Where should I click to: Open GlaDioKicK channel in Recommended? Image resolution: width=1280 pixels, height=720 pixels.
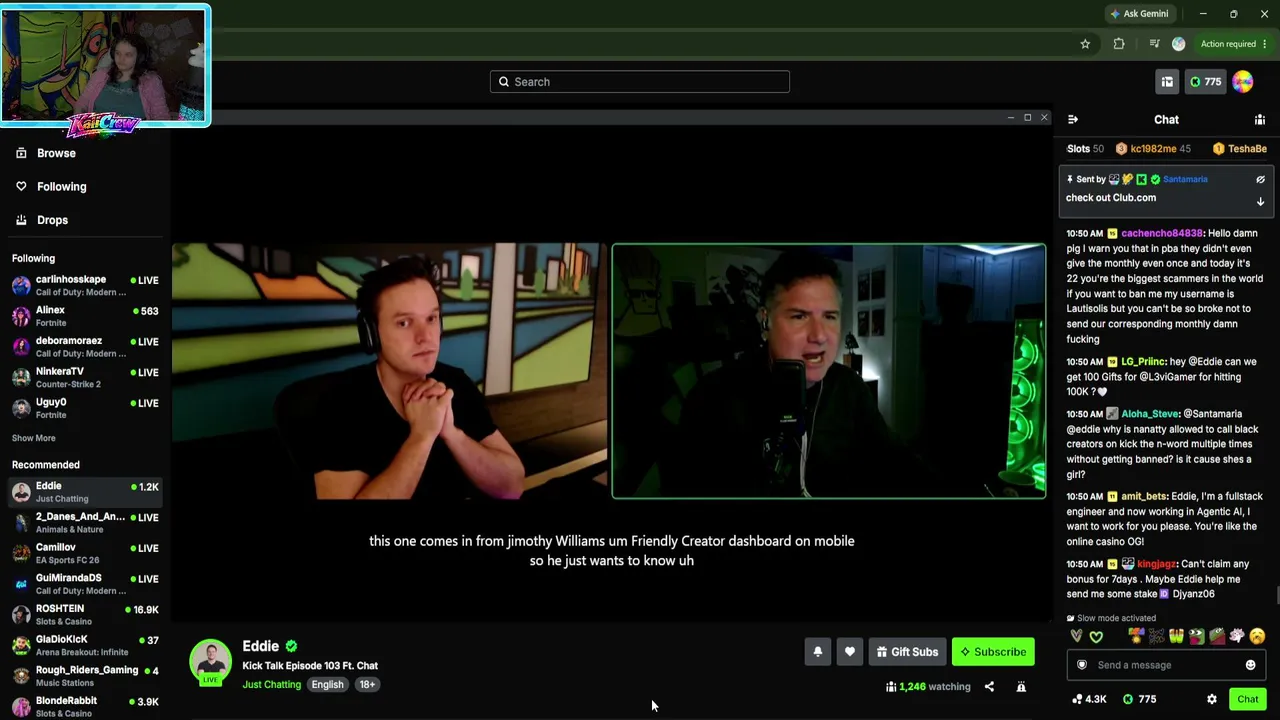(85, 645)
